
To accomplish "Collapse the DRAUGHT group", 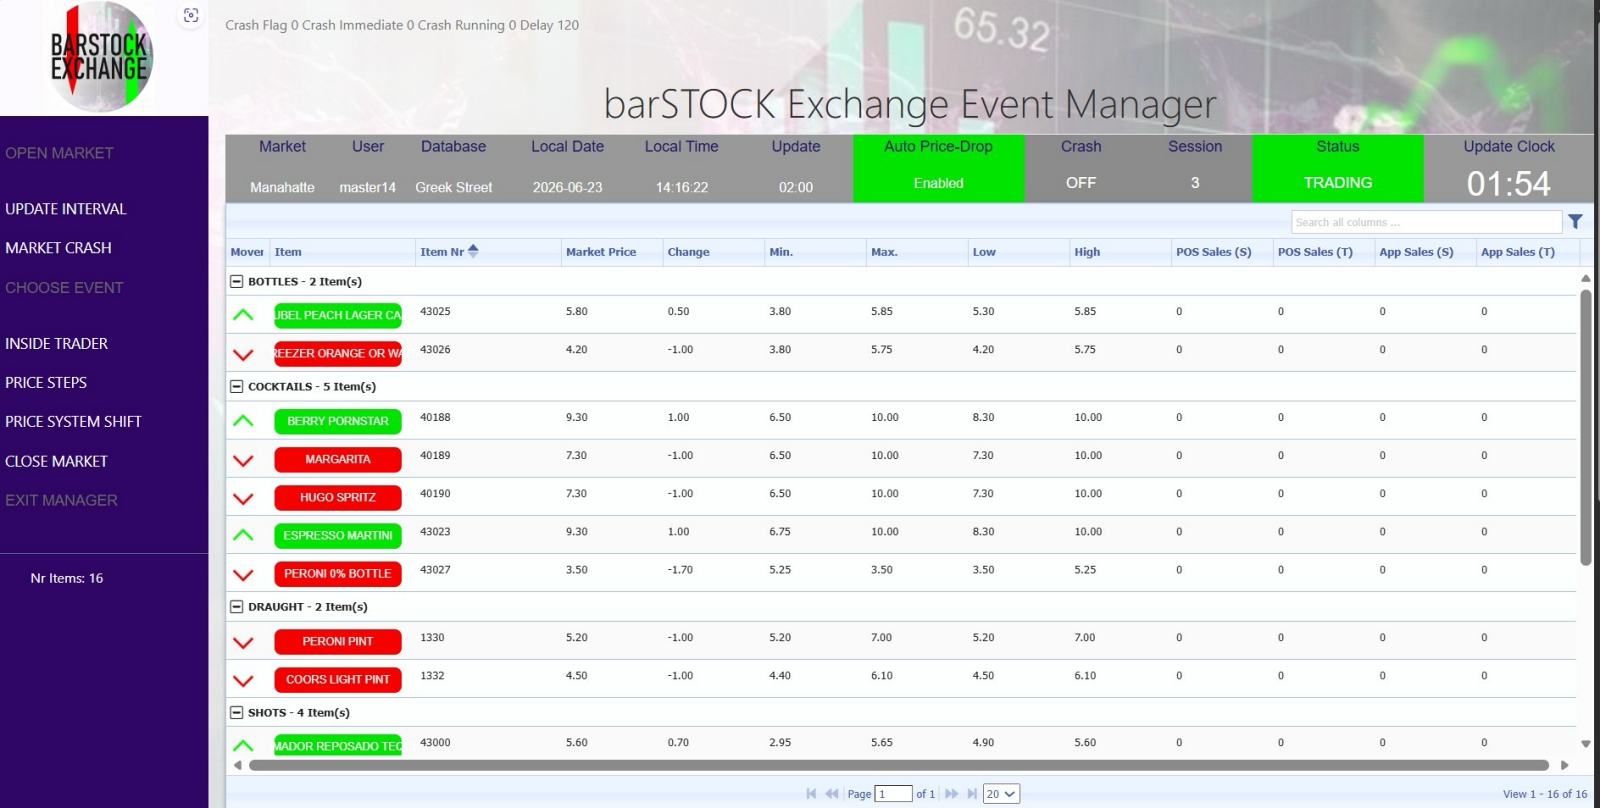I will (237, 607).
